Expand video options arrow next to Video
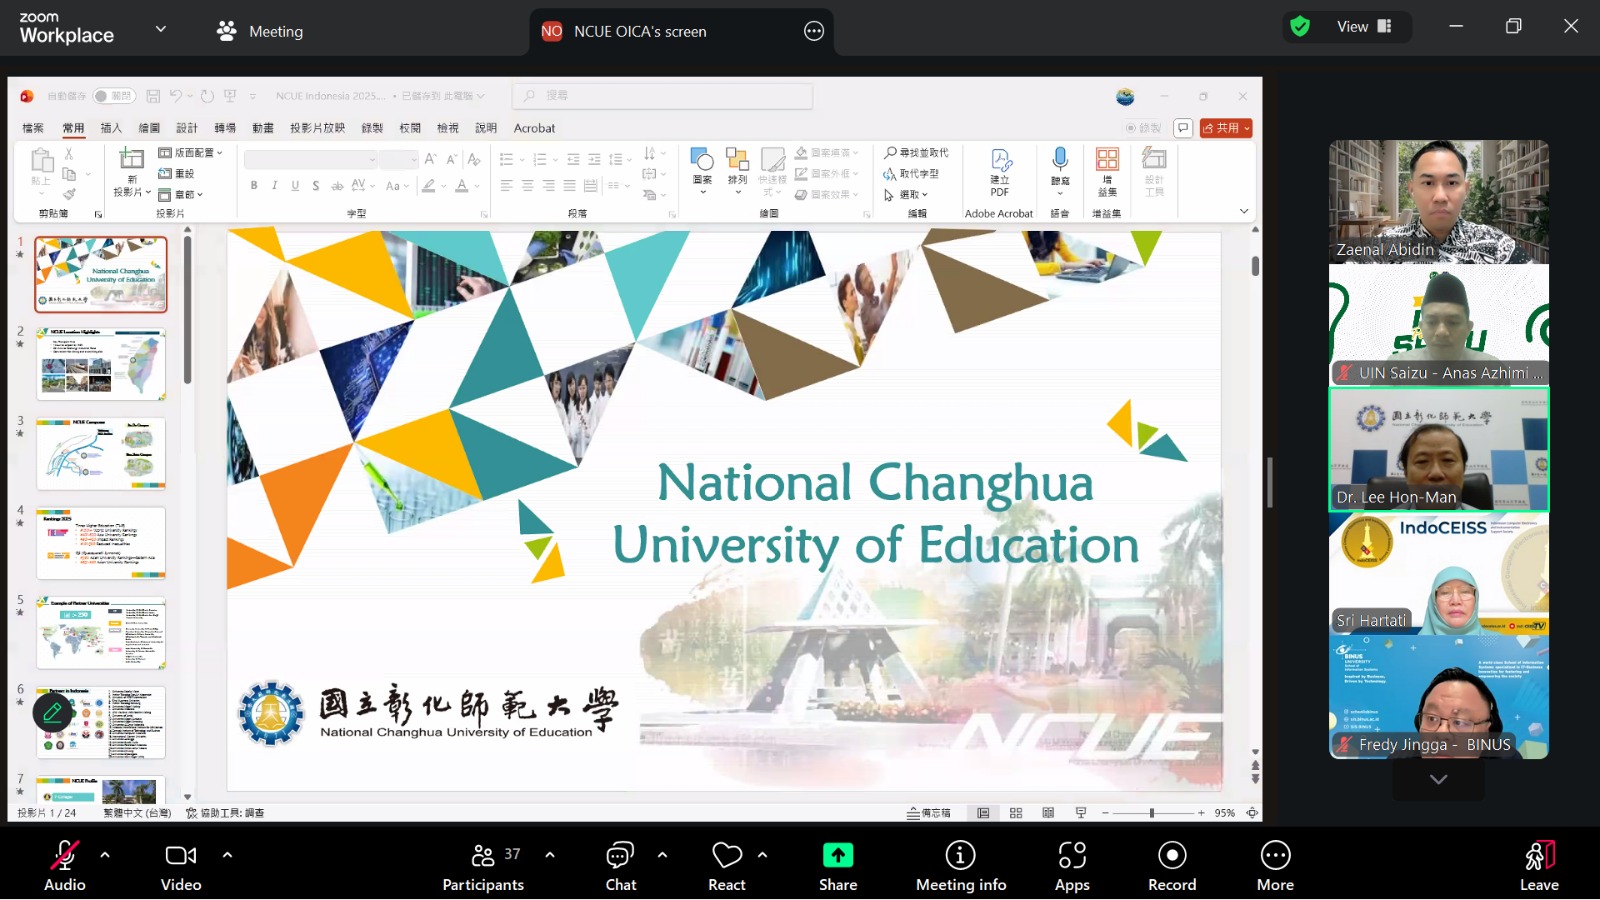Image resolution: width=1600 pixels, height=900 pixels. click(227, 855)
